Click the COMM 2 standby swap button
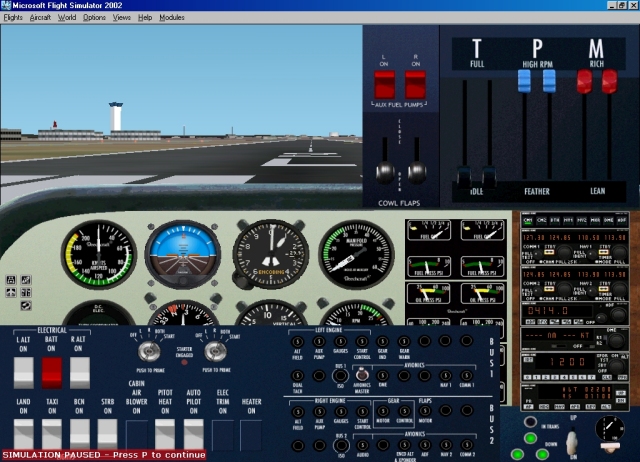The image size is (640, 462). [x=549, y=289]
